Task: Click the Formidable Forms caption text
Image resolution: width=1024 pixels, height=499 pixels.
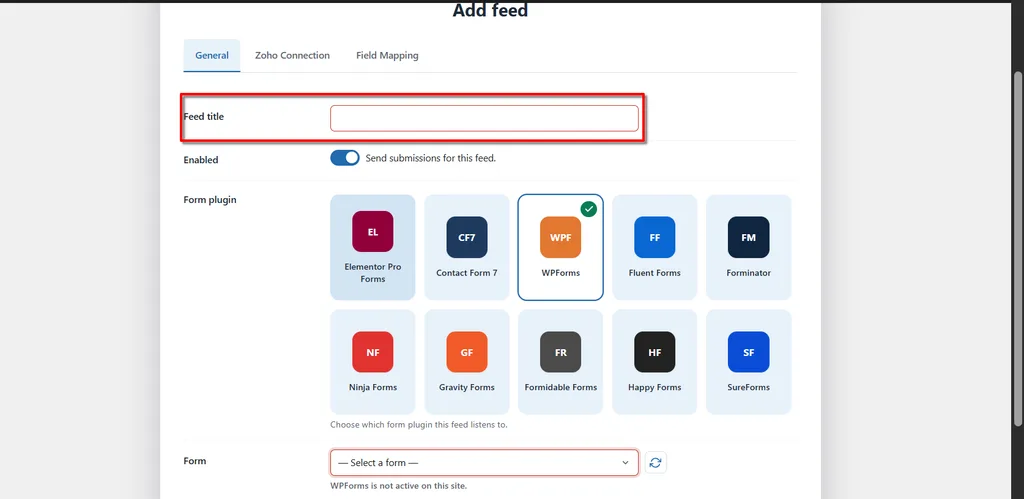Action: tap(560, 387)
